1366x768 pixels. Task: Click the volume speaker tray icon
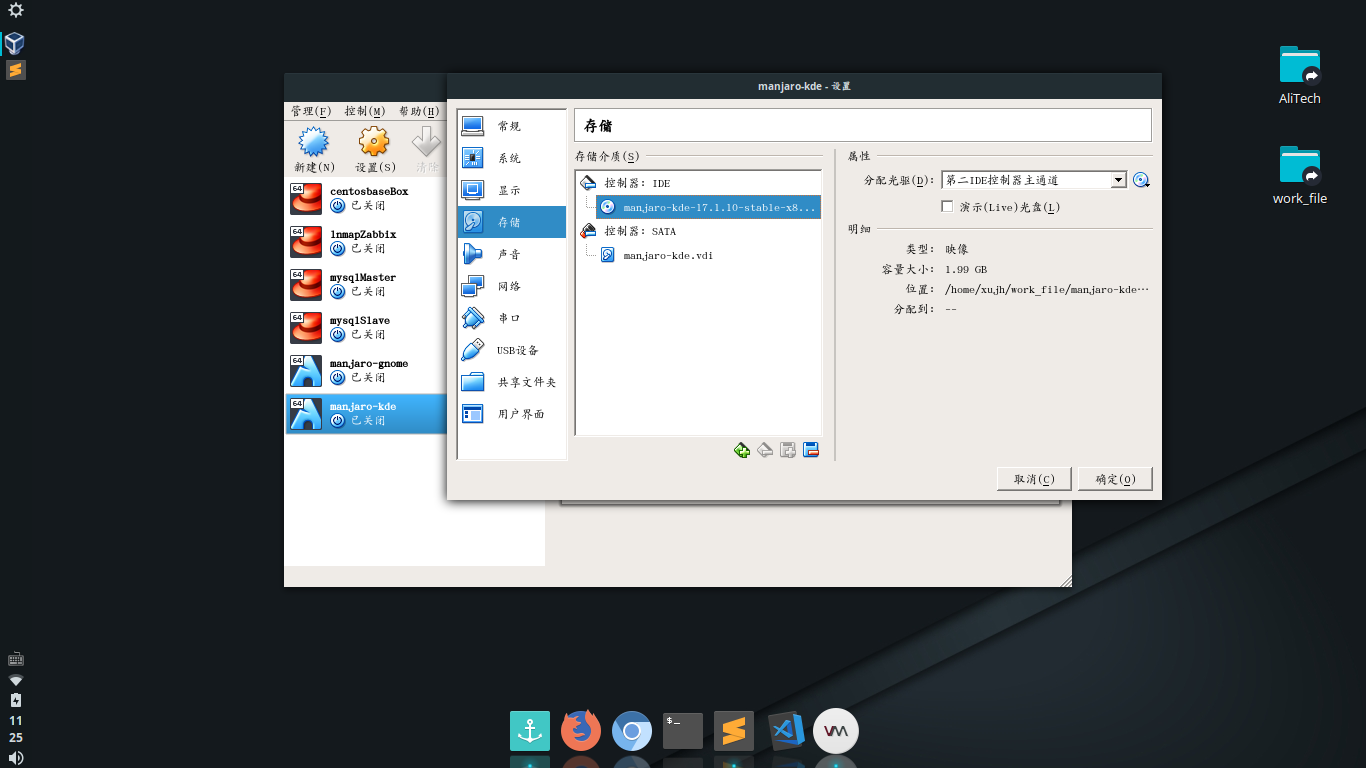tap(15, 758)
